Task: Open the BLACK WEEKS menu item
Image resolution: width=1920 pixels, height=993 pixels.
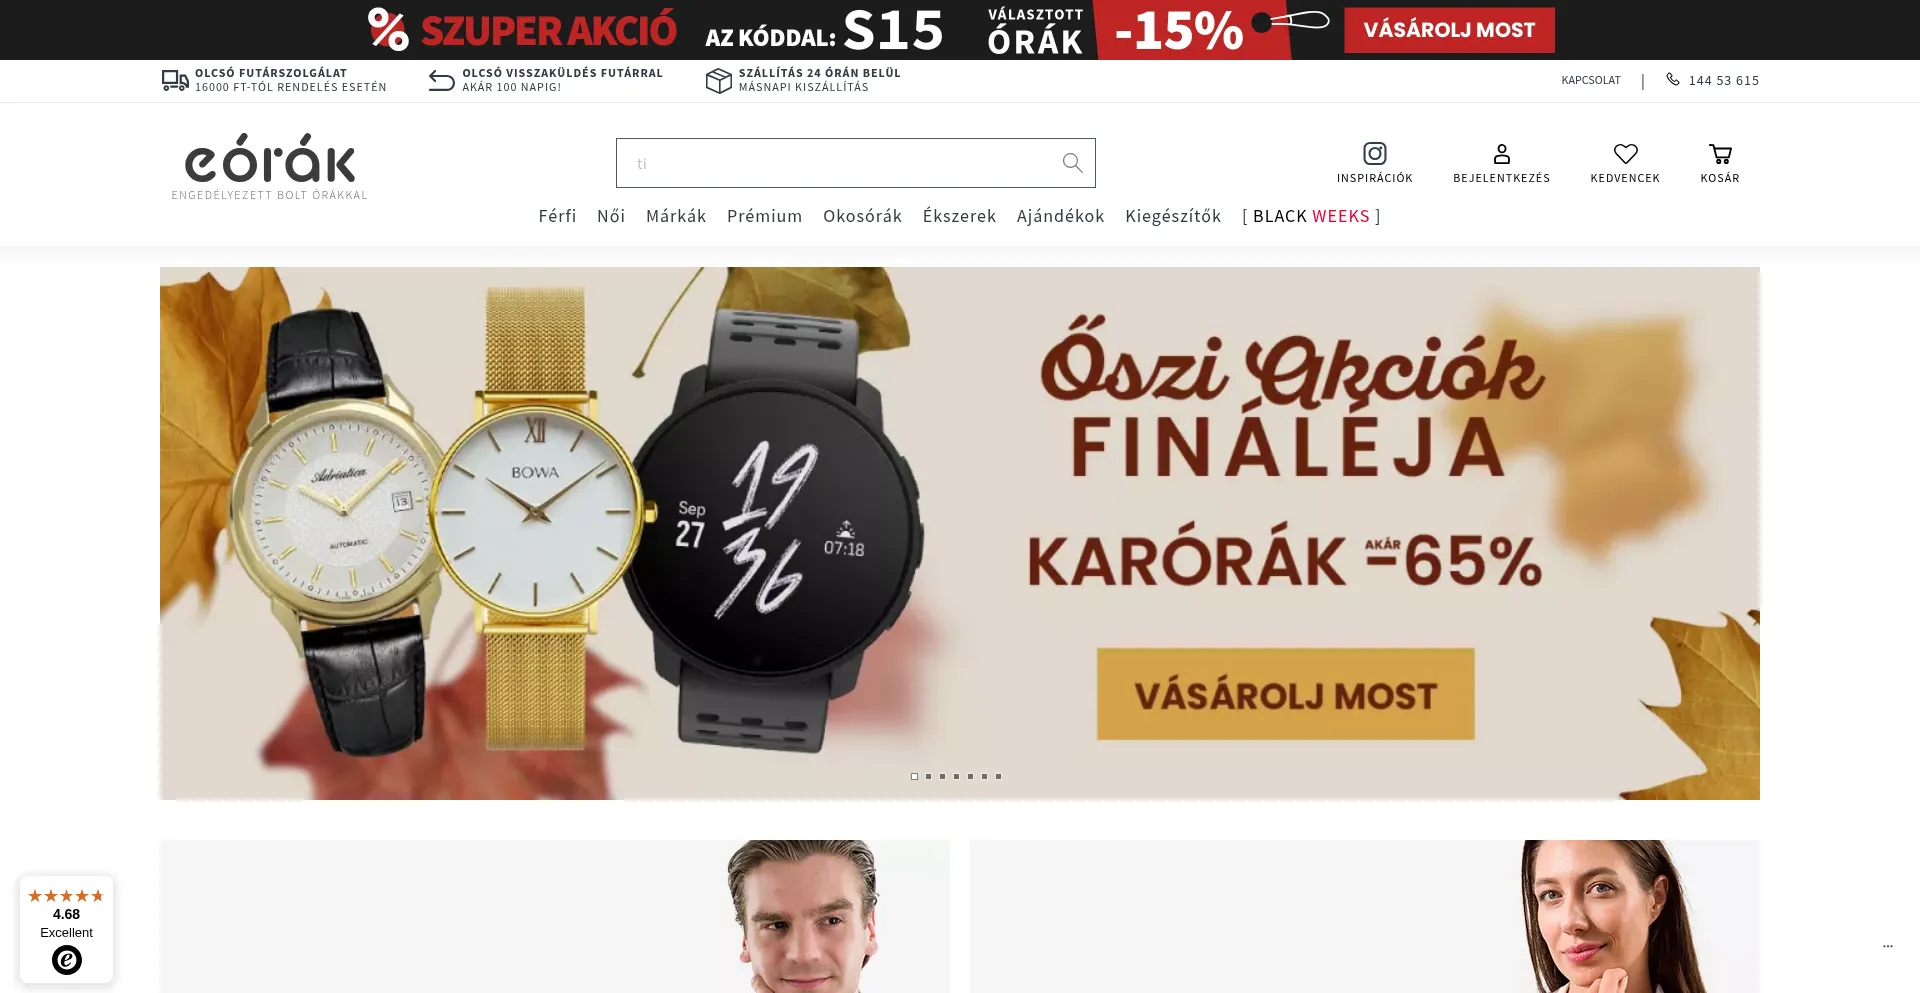Action: (1311, 216)
